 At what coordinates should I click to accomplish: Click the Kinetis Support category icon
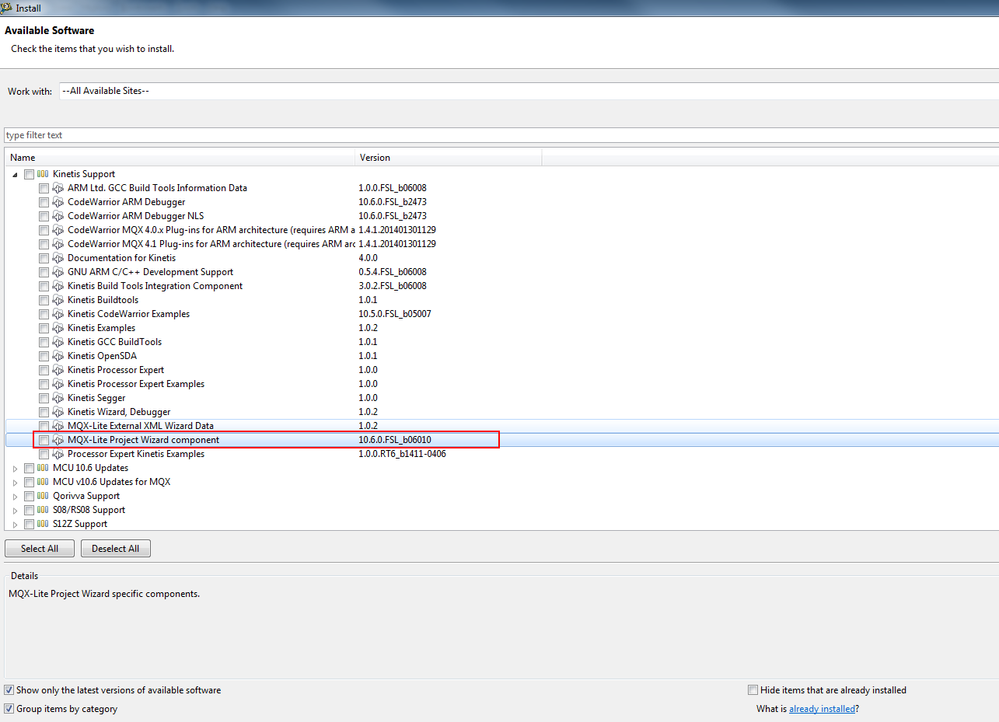pos(43,174)
